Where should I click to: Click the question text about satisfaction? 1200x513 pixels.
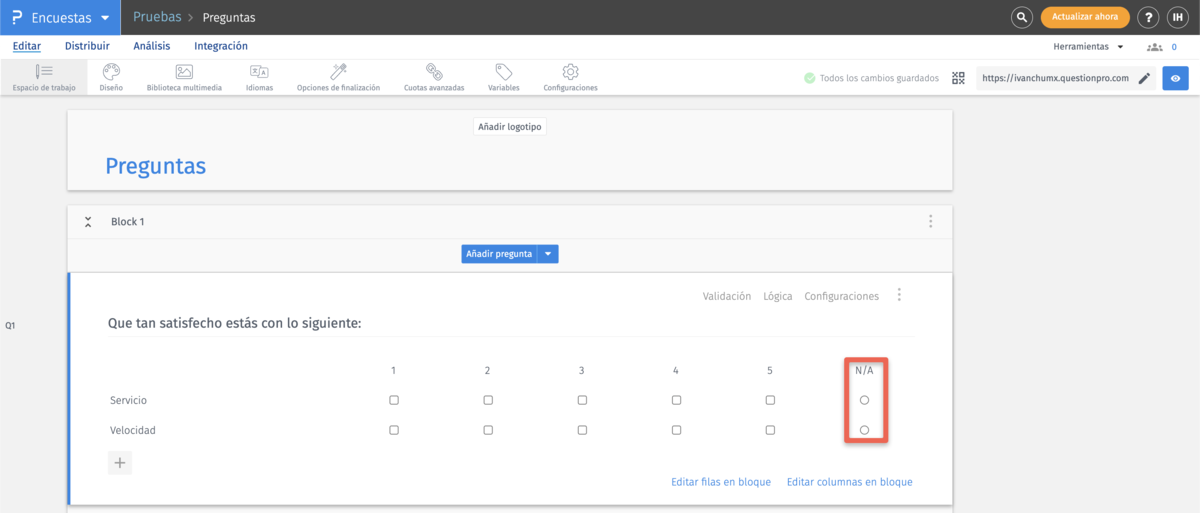click(x=234, y=324)
